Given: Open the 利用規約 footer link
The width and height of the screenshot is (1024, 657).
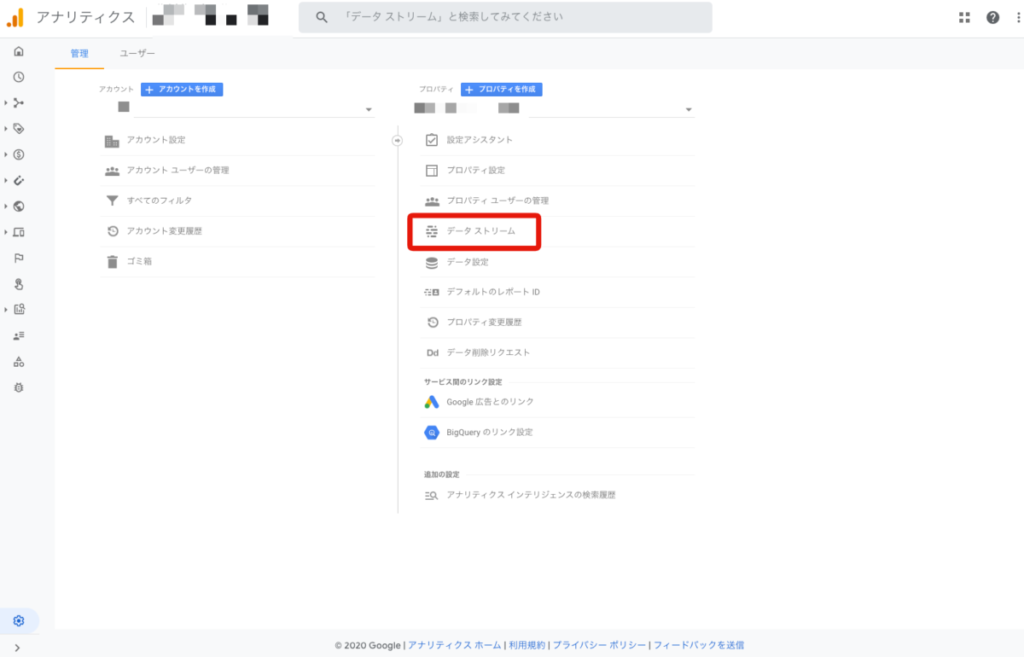Looking at the screenshot, I should point(527,645).
